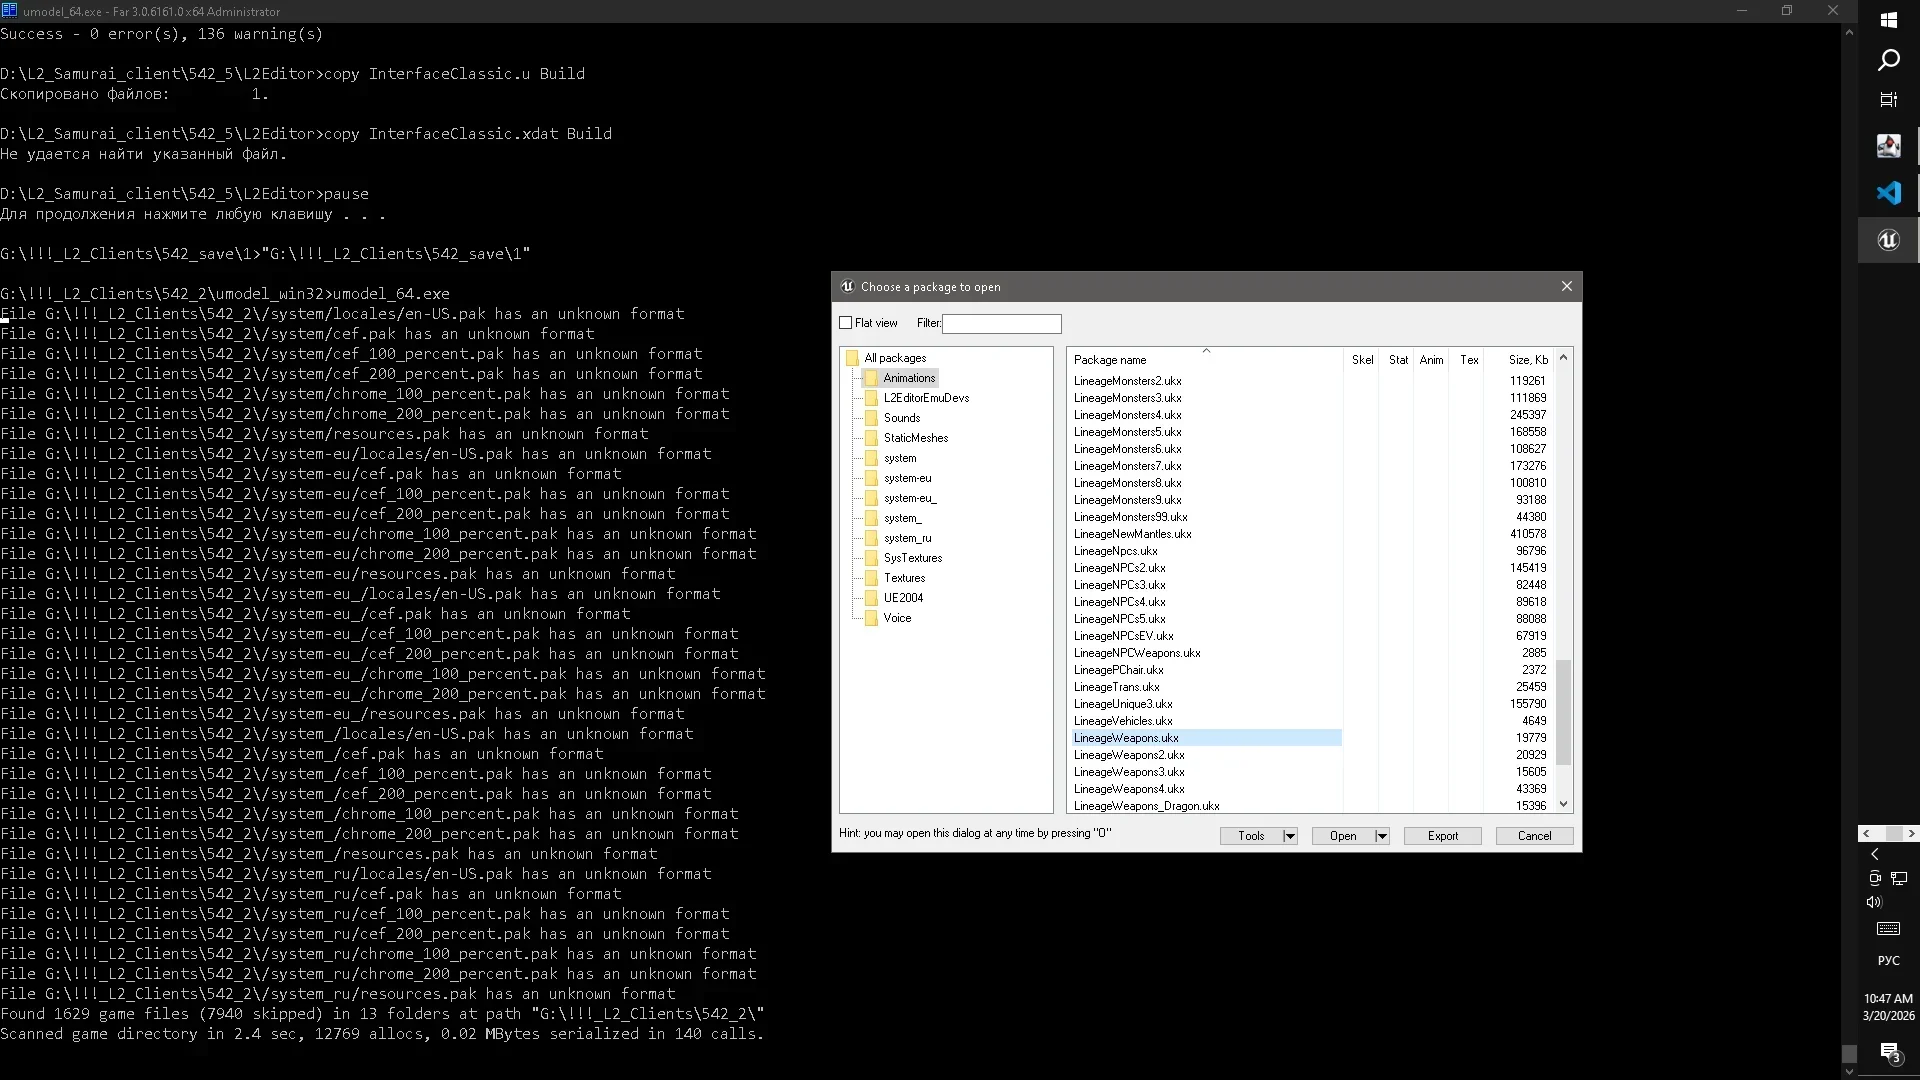This screenshot has height=1080, width=1920.
Task: Click the Unreal umodel taskbar icon
Action: (x=1888, y=240)
